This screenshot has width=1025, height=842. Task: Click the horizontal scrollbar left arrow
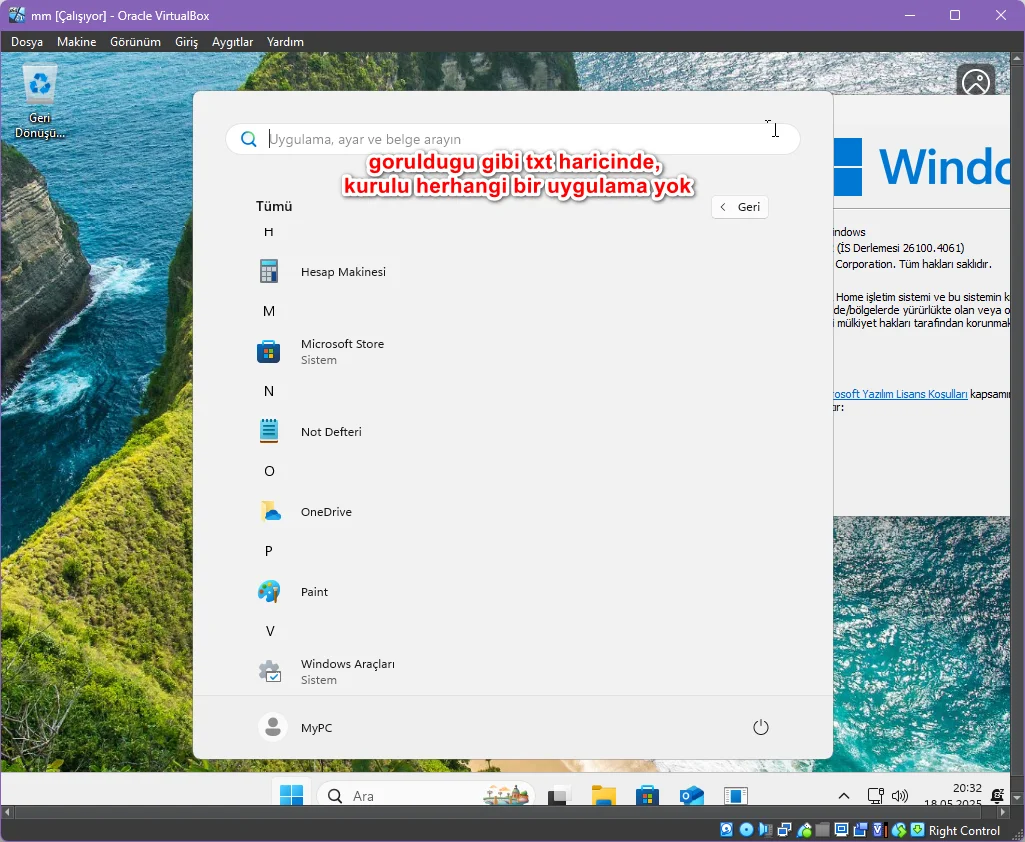7,811
